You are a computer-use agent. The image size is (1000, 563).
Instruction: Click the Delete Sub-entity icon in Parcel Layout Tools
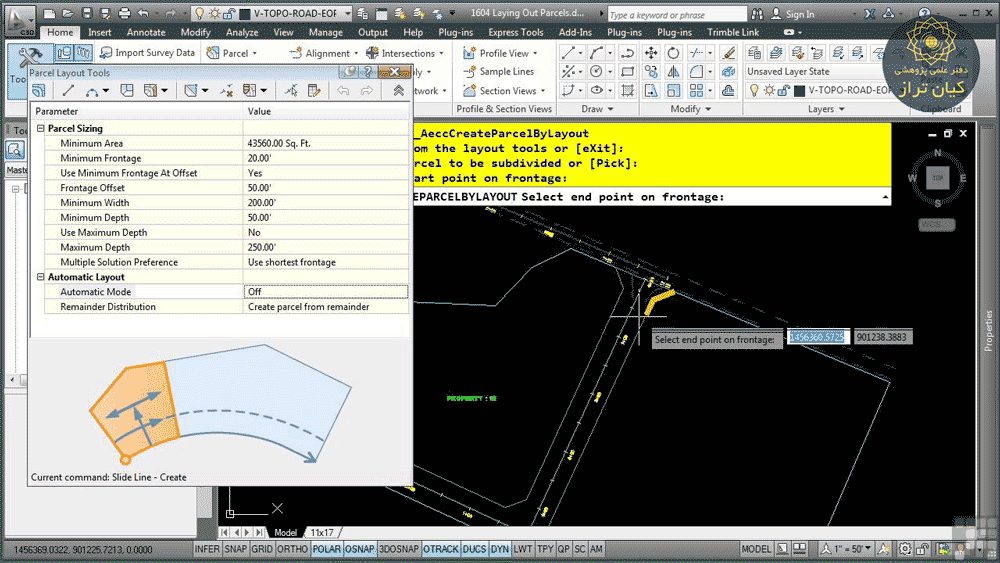(x=226, y=91)
